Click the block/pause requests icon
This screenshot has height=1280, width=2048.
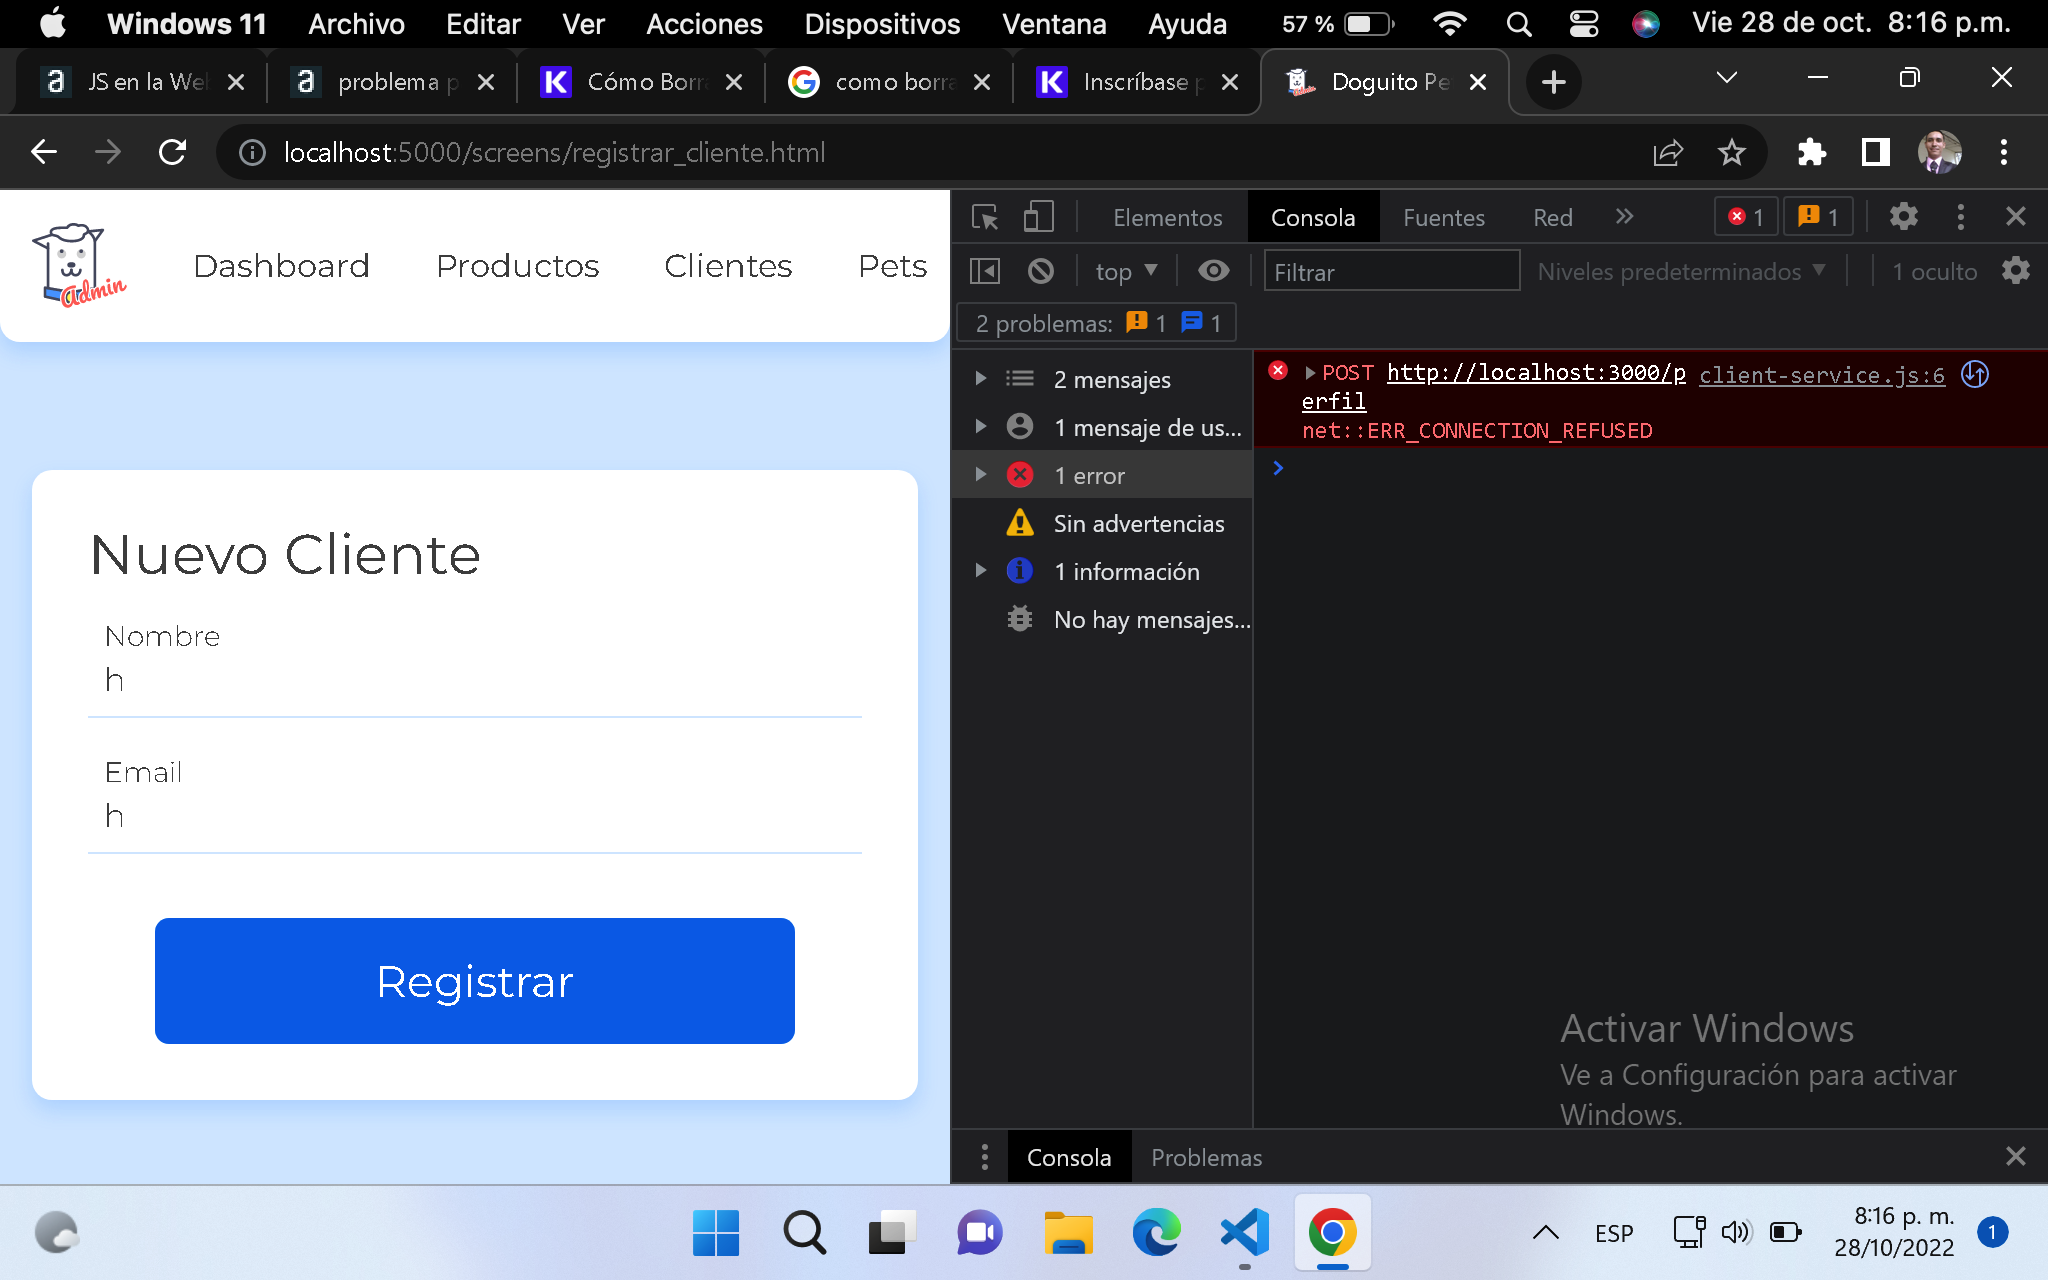pos(1042,271)
